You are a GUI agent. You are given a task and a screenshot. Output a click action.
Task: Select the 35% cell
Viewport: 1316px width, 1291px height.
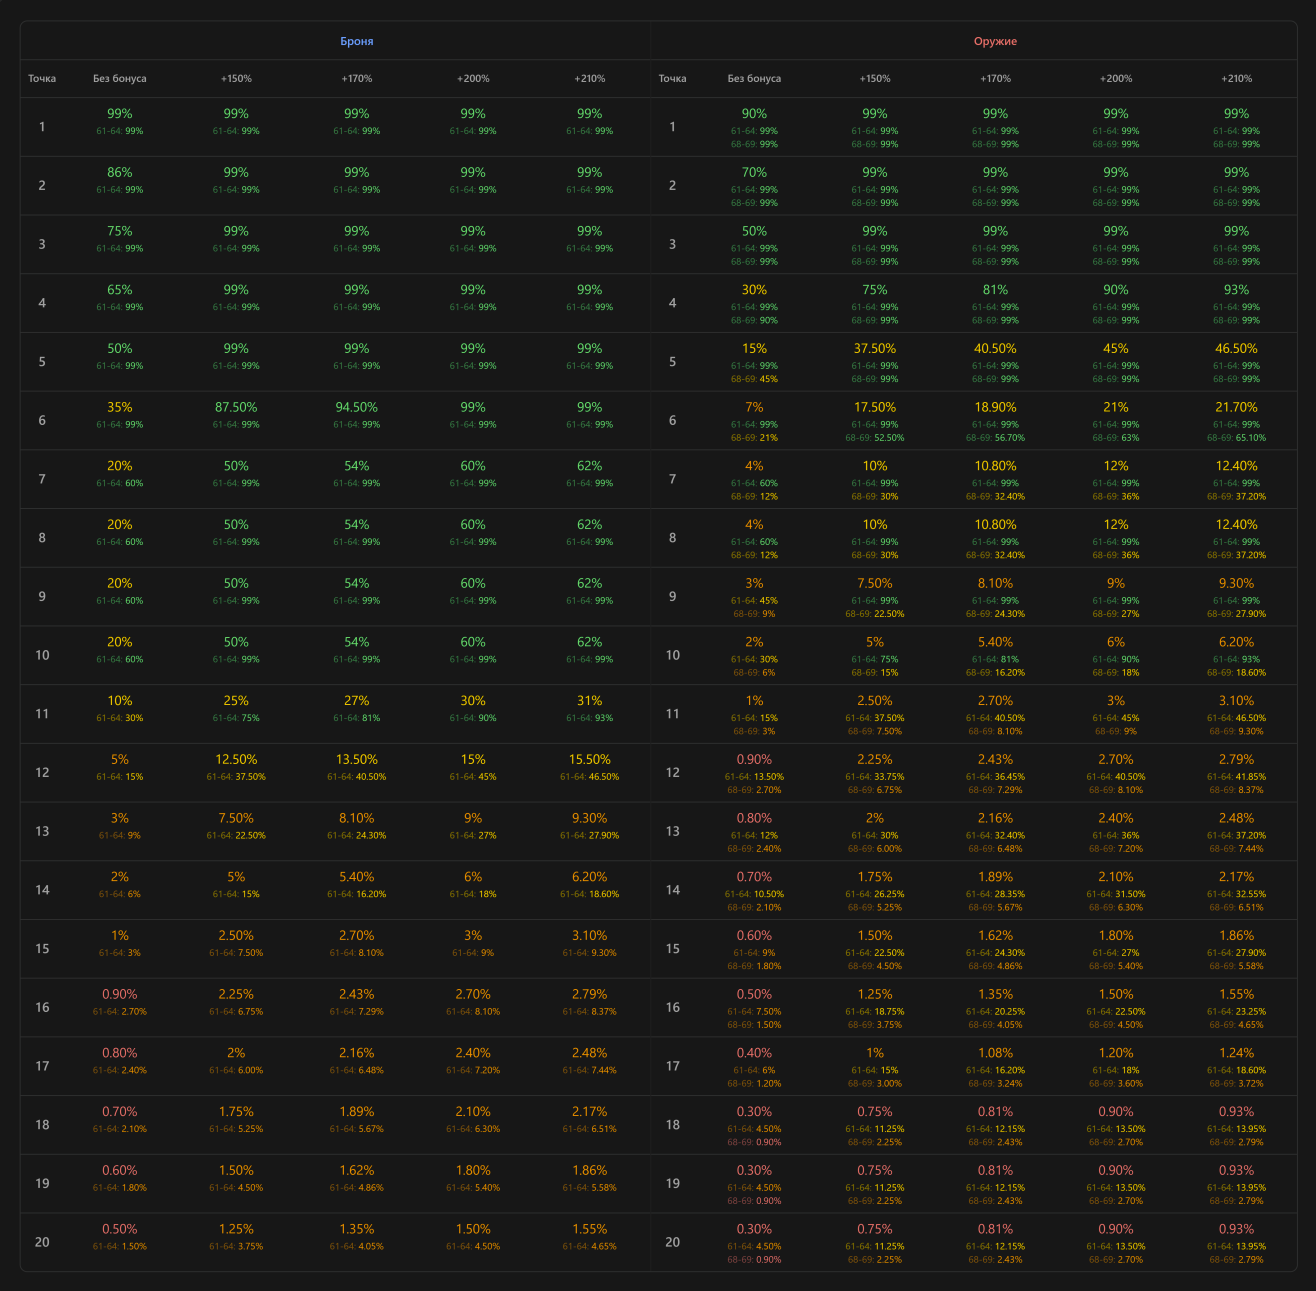point(120,408)
